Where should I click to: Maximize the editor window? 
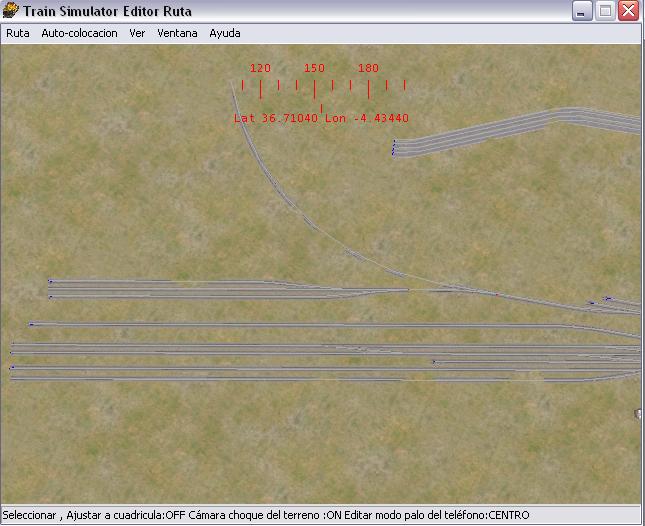[605, 11]
